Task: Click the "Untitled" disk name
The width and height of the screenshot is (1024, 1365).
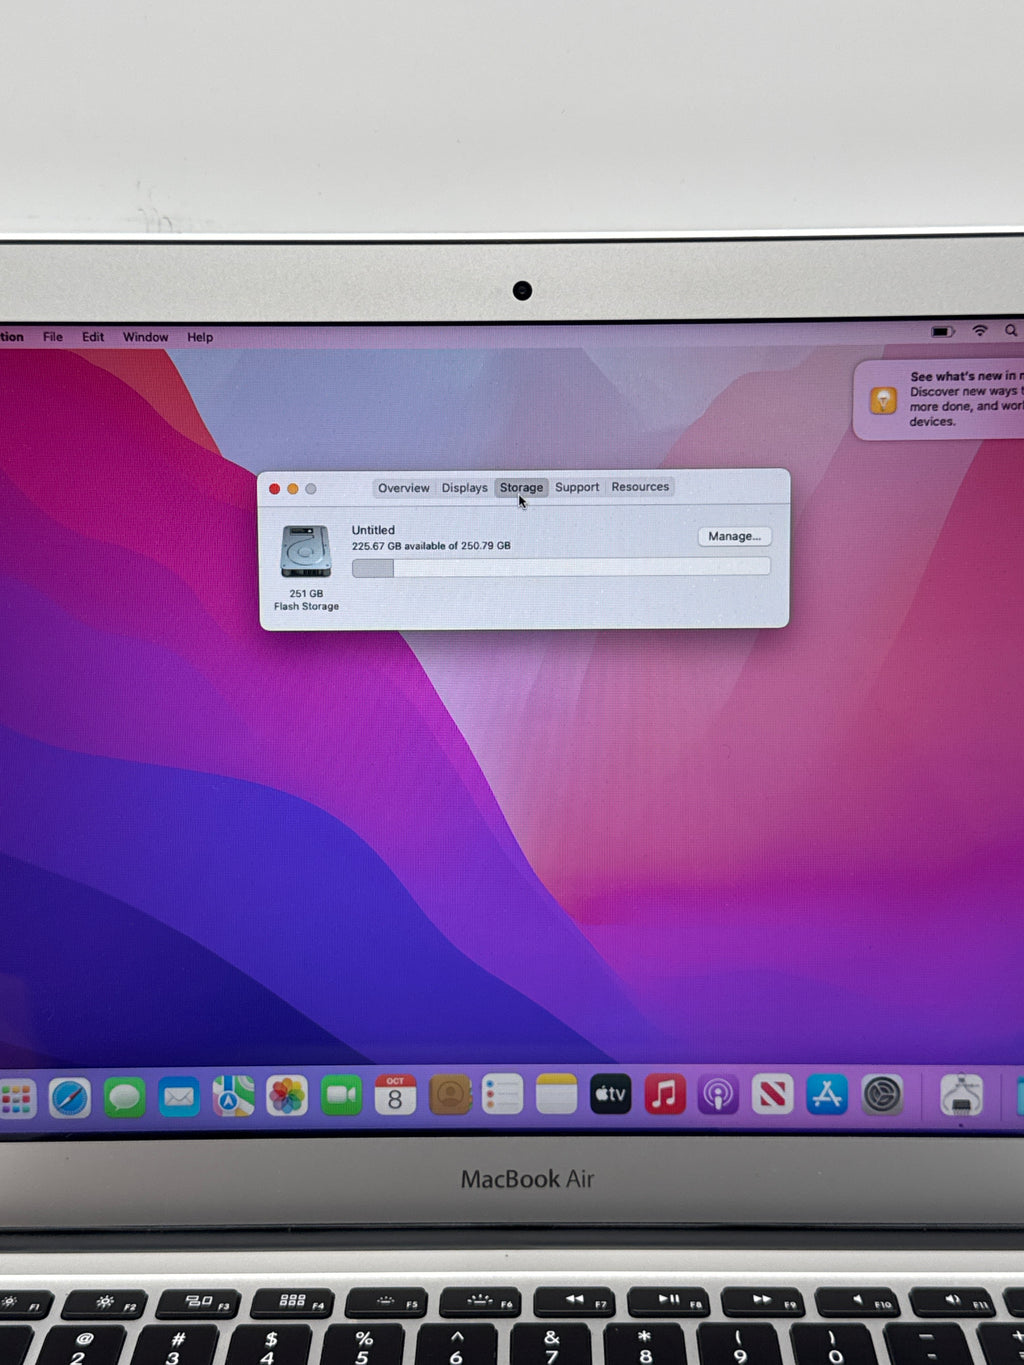Action: pos(373,530)
